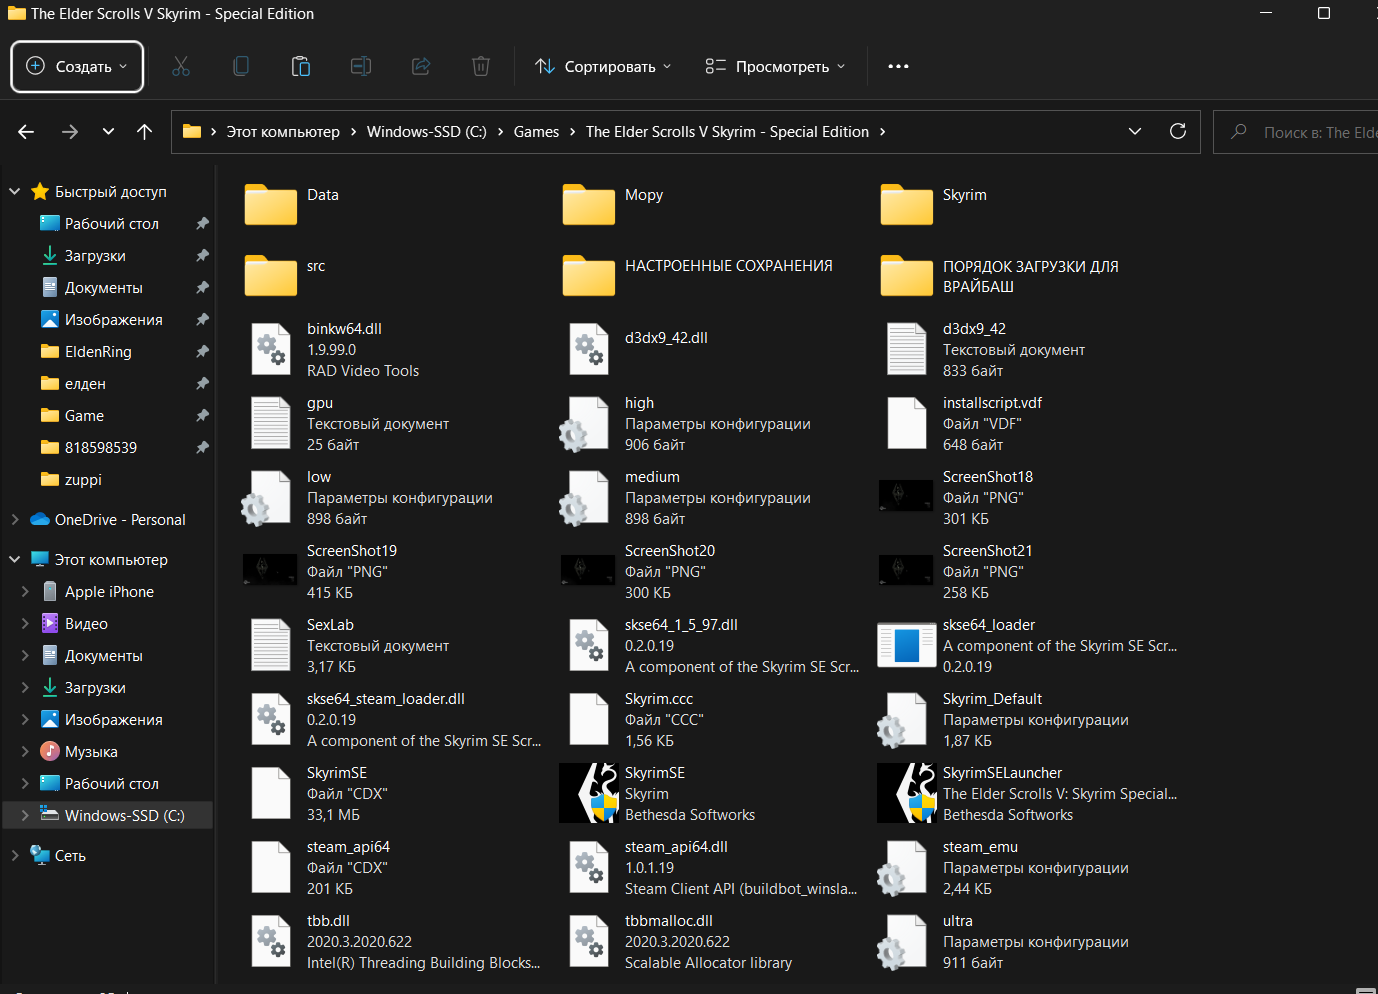The image size is (1378, 994).
Task: Open the three-dots more options menu
Action: 898,67
